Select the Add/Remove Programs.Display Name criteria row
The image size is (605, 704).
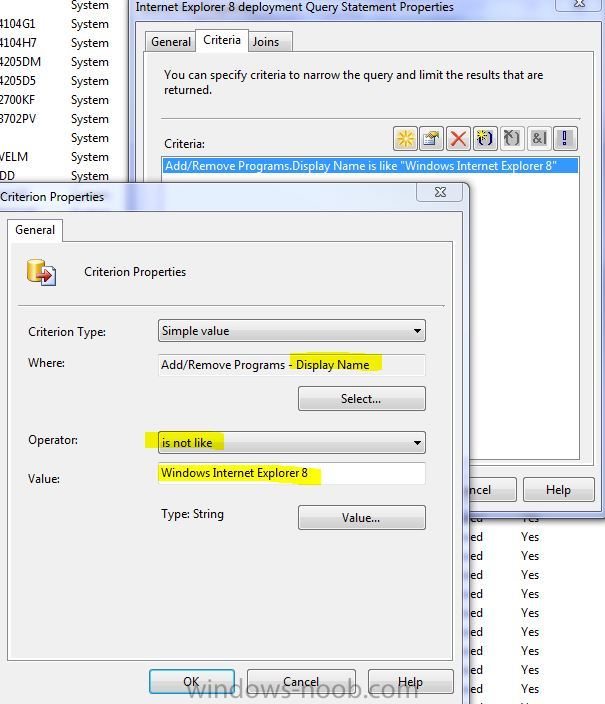[370, 166]
